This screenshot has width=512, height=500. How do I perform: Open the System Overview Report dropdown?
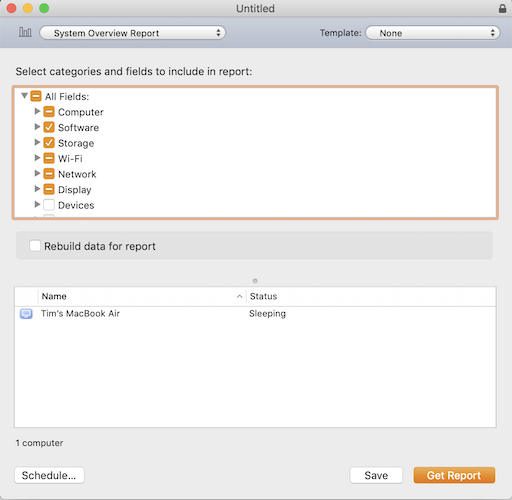pyautogui.click(x=133, y=33)
